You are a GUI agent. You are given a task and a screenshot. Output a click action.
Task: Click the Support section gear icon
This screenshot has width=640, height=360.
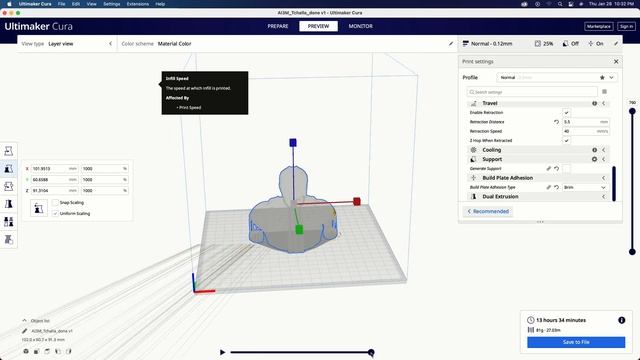click(594, 159)
